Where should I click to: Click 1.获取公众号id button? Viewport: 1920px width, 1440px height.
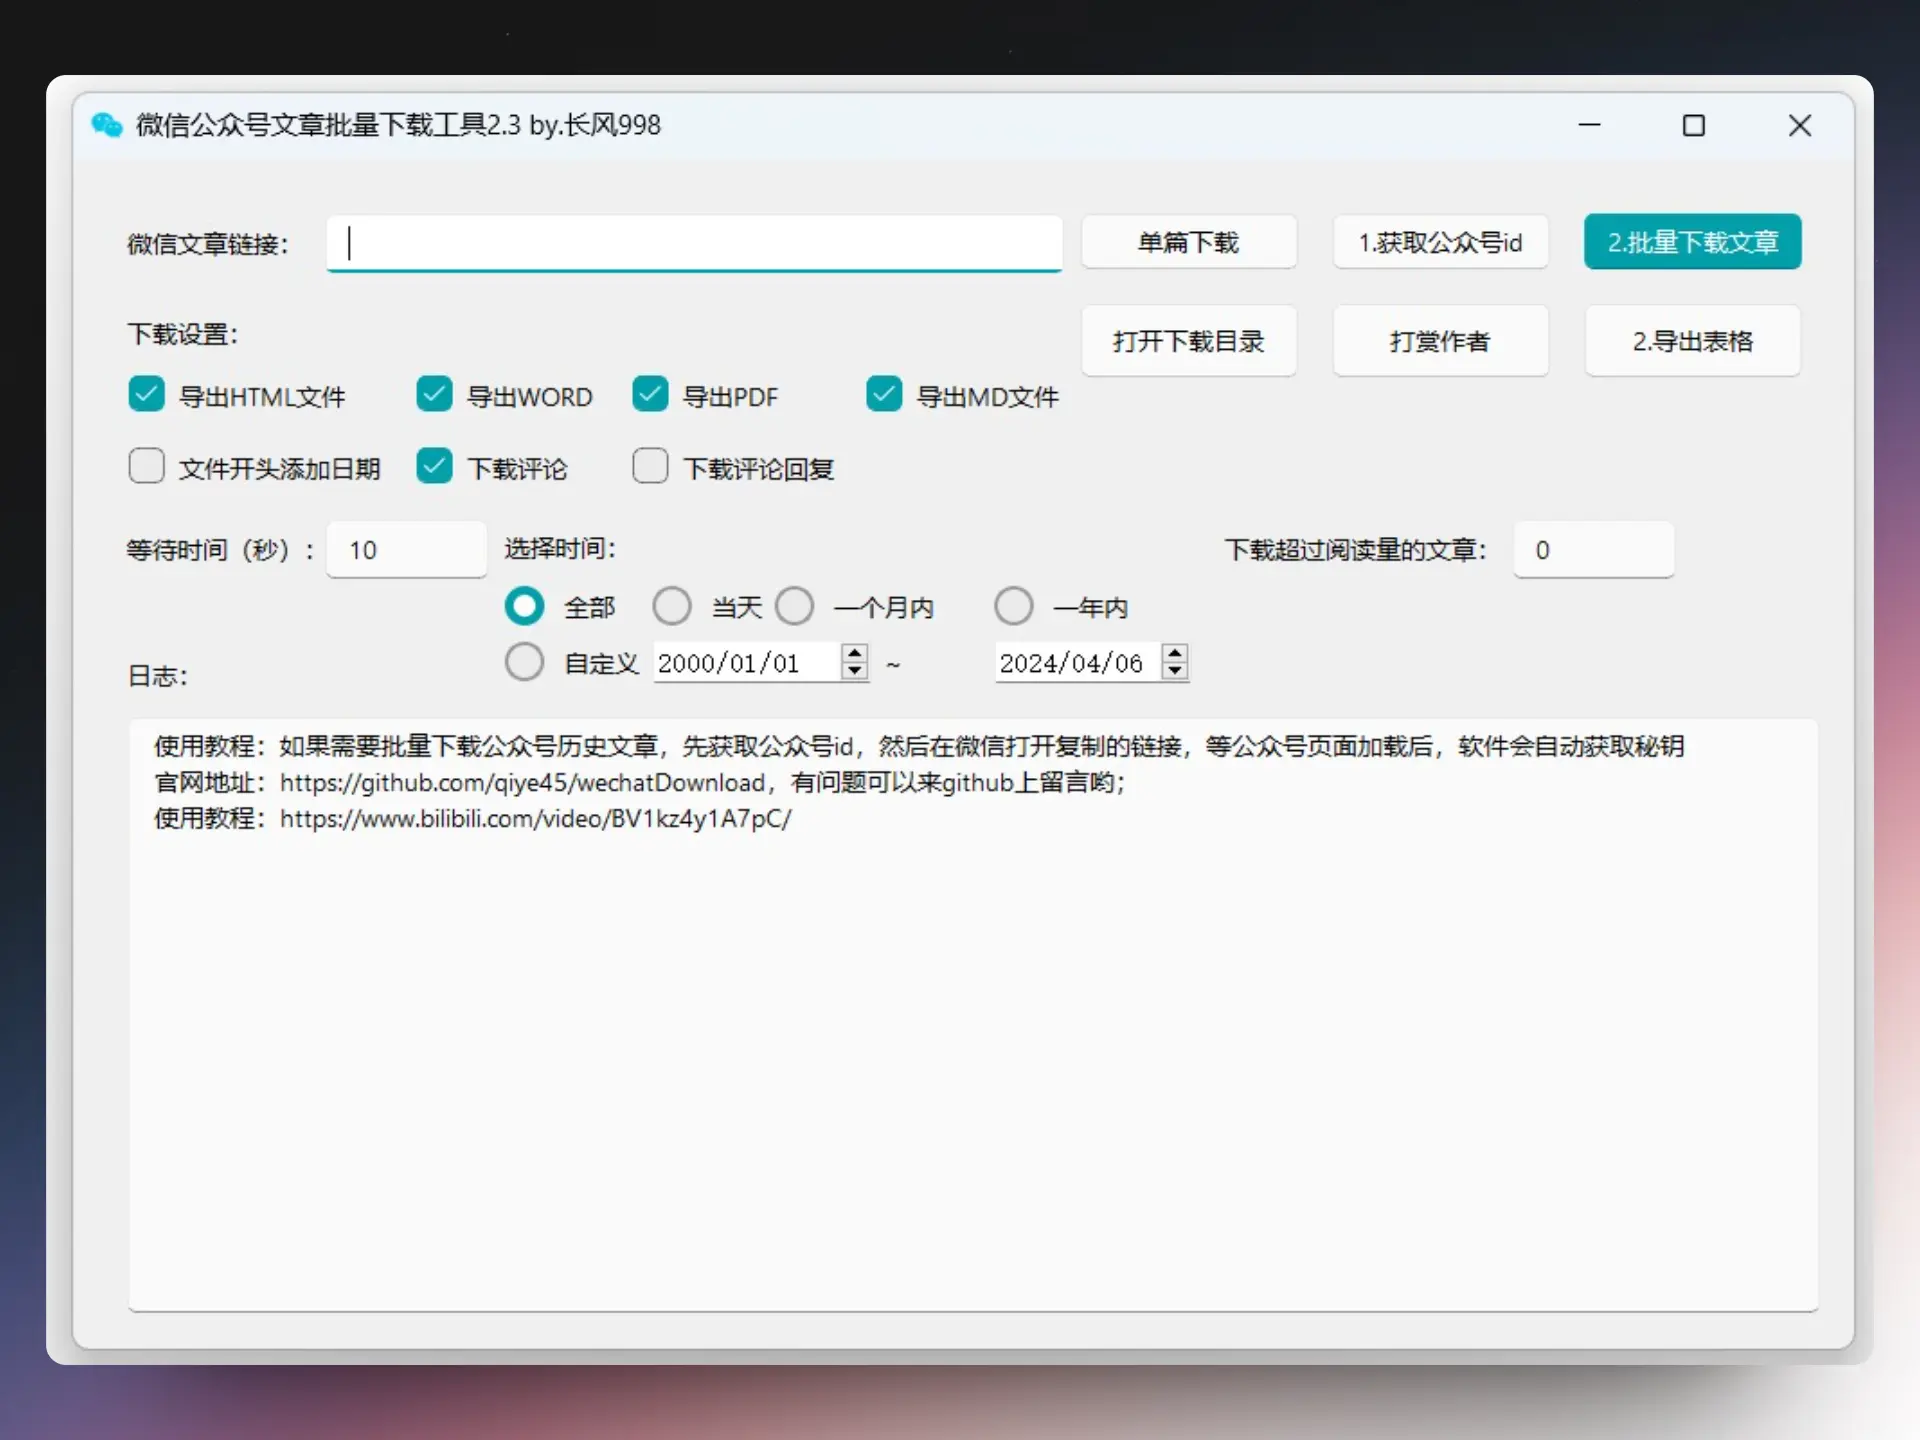click(x=1439, y=242)
